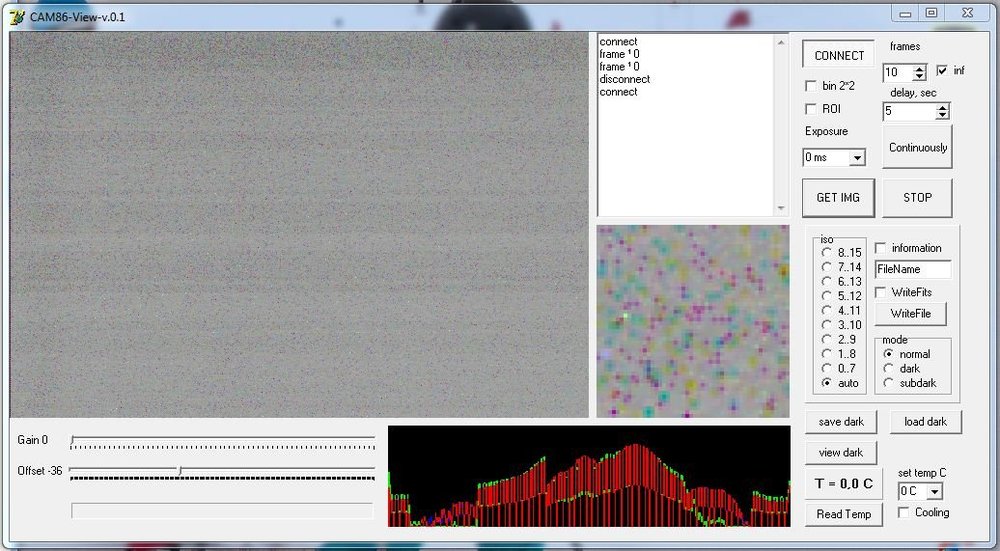Select iso 6..13 radio option
Image resolution: width=1000 pixels, height=551 pixels.
click(827, 281)
